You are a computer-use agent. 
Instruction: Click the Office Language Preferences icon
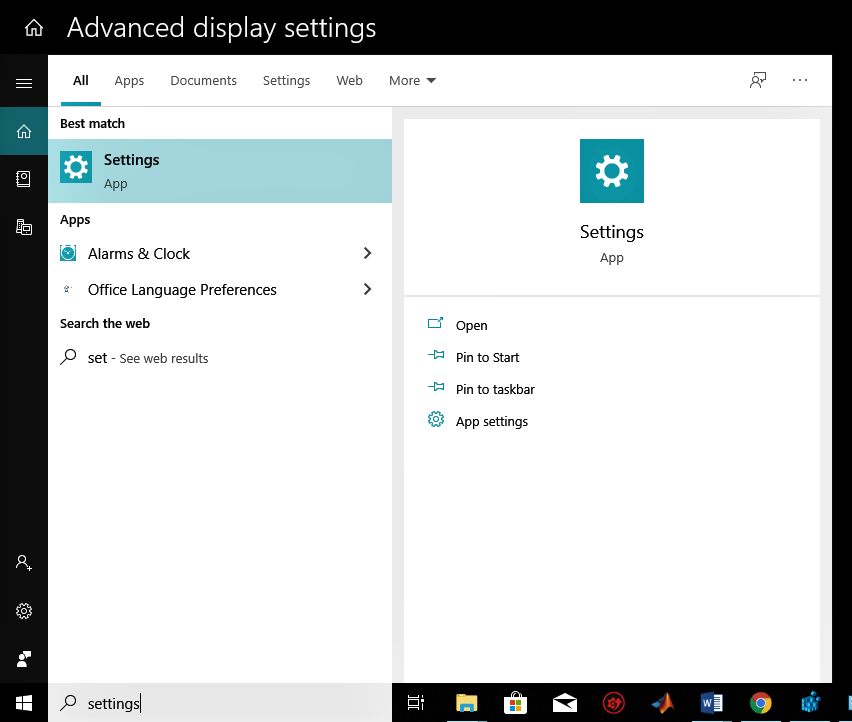coord(67,289)
